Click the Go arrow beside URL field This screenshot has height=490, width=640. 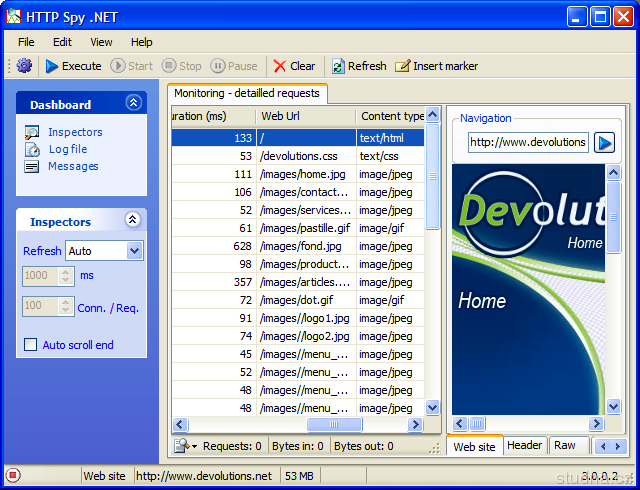tap(604, 142)
